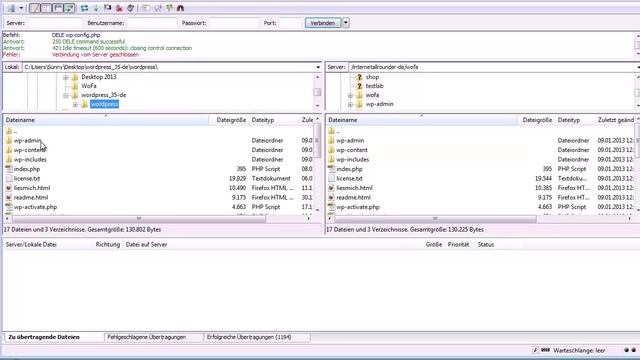Reconnect to the last server
Viewport: 640px width, 360px height.
pyautogui.click(x=130, y=8)
